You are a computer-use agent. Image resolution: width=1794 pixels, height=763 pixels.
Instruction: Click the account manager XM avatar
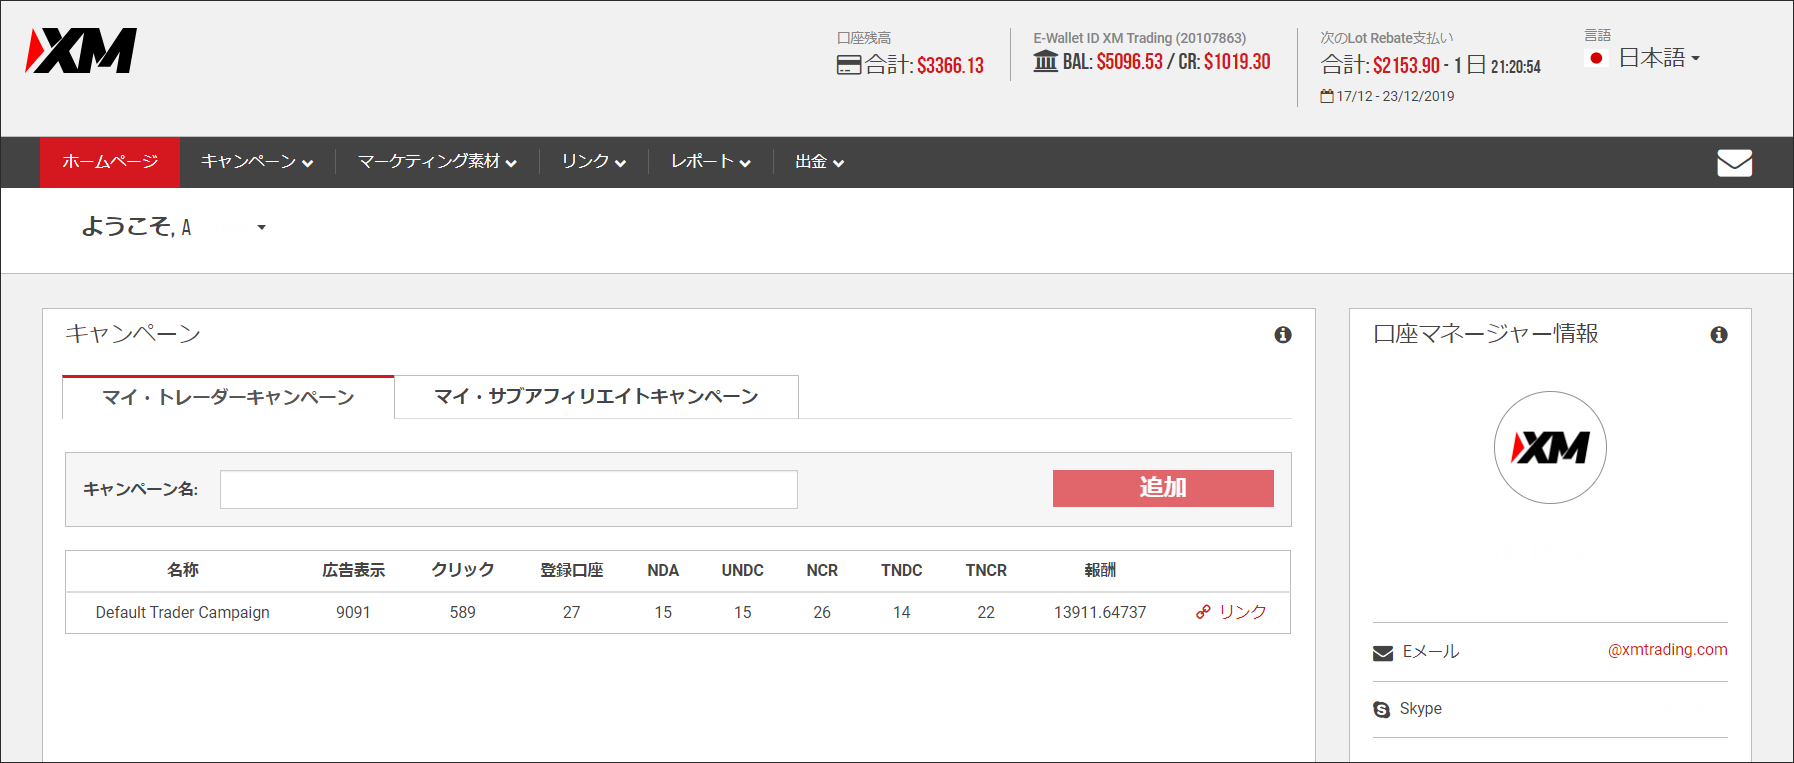coord(1549,447)
